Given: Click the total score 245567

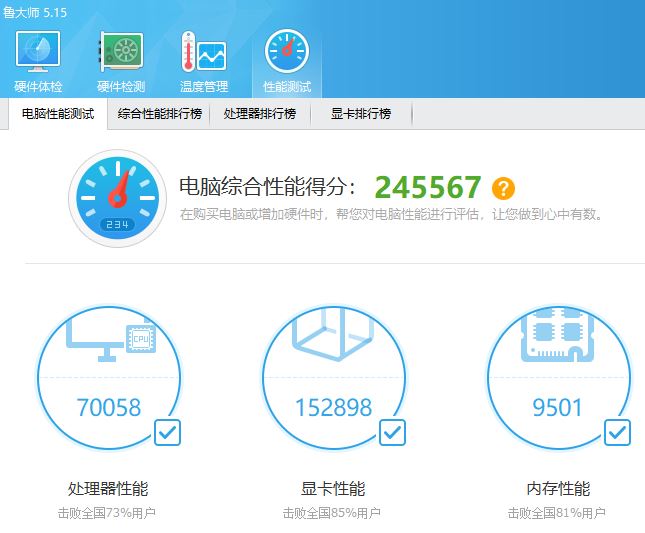Looking at the screenshot, I should click(428, 187).
